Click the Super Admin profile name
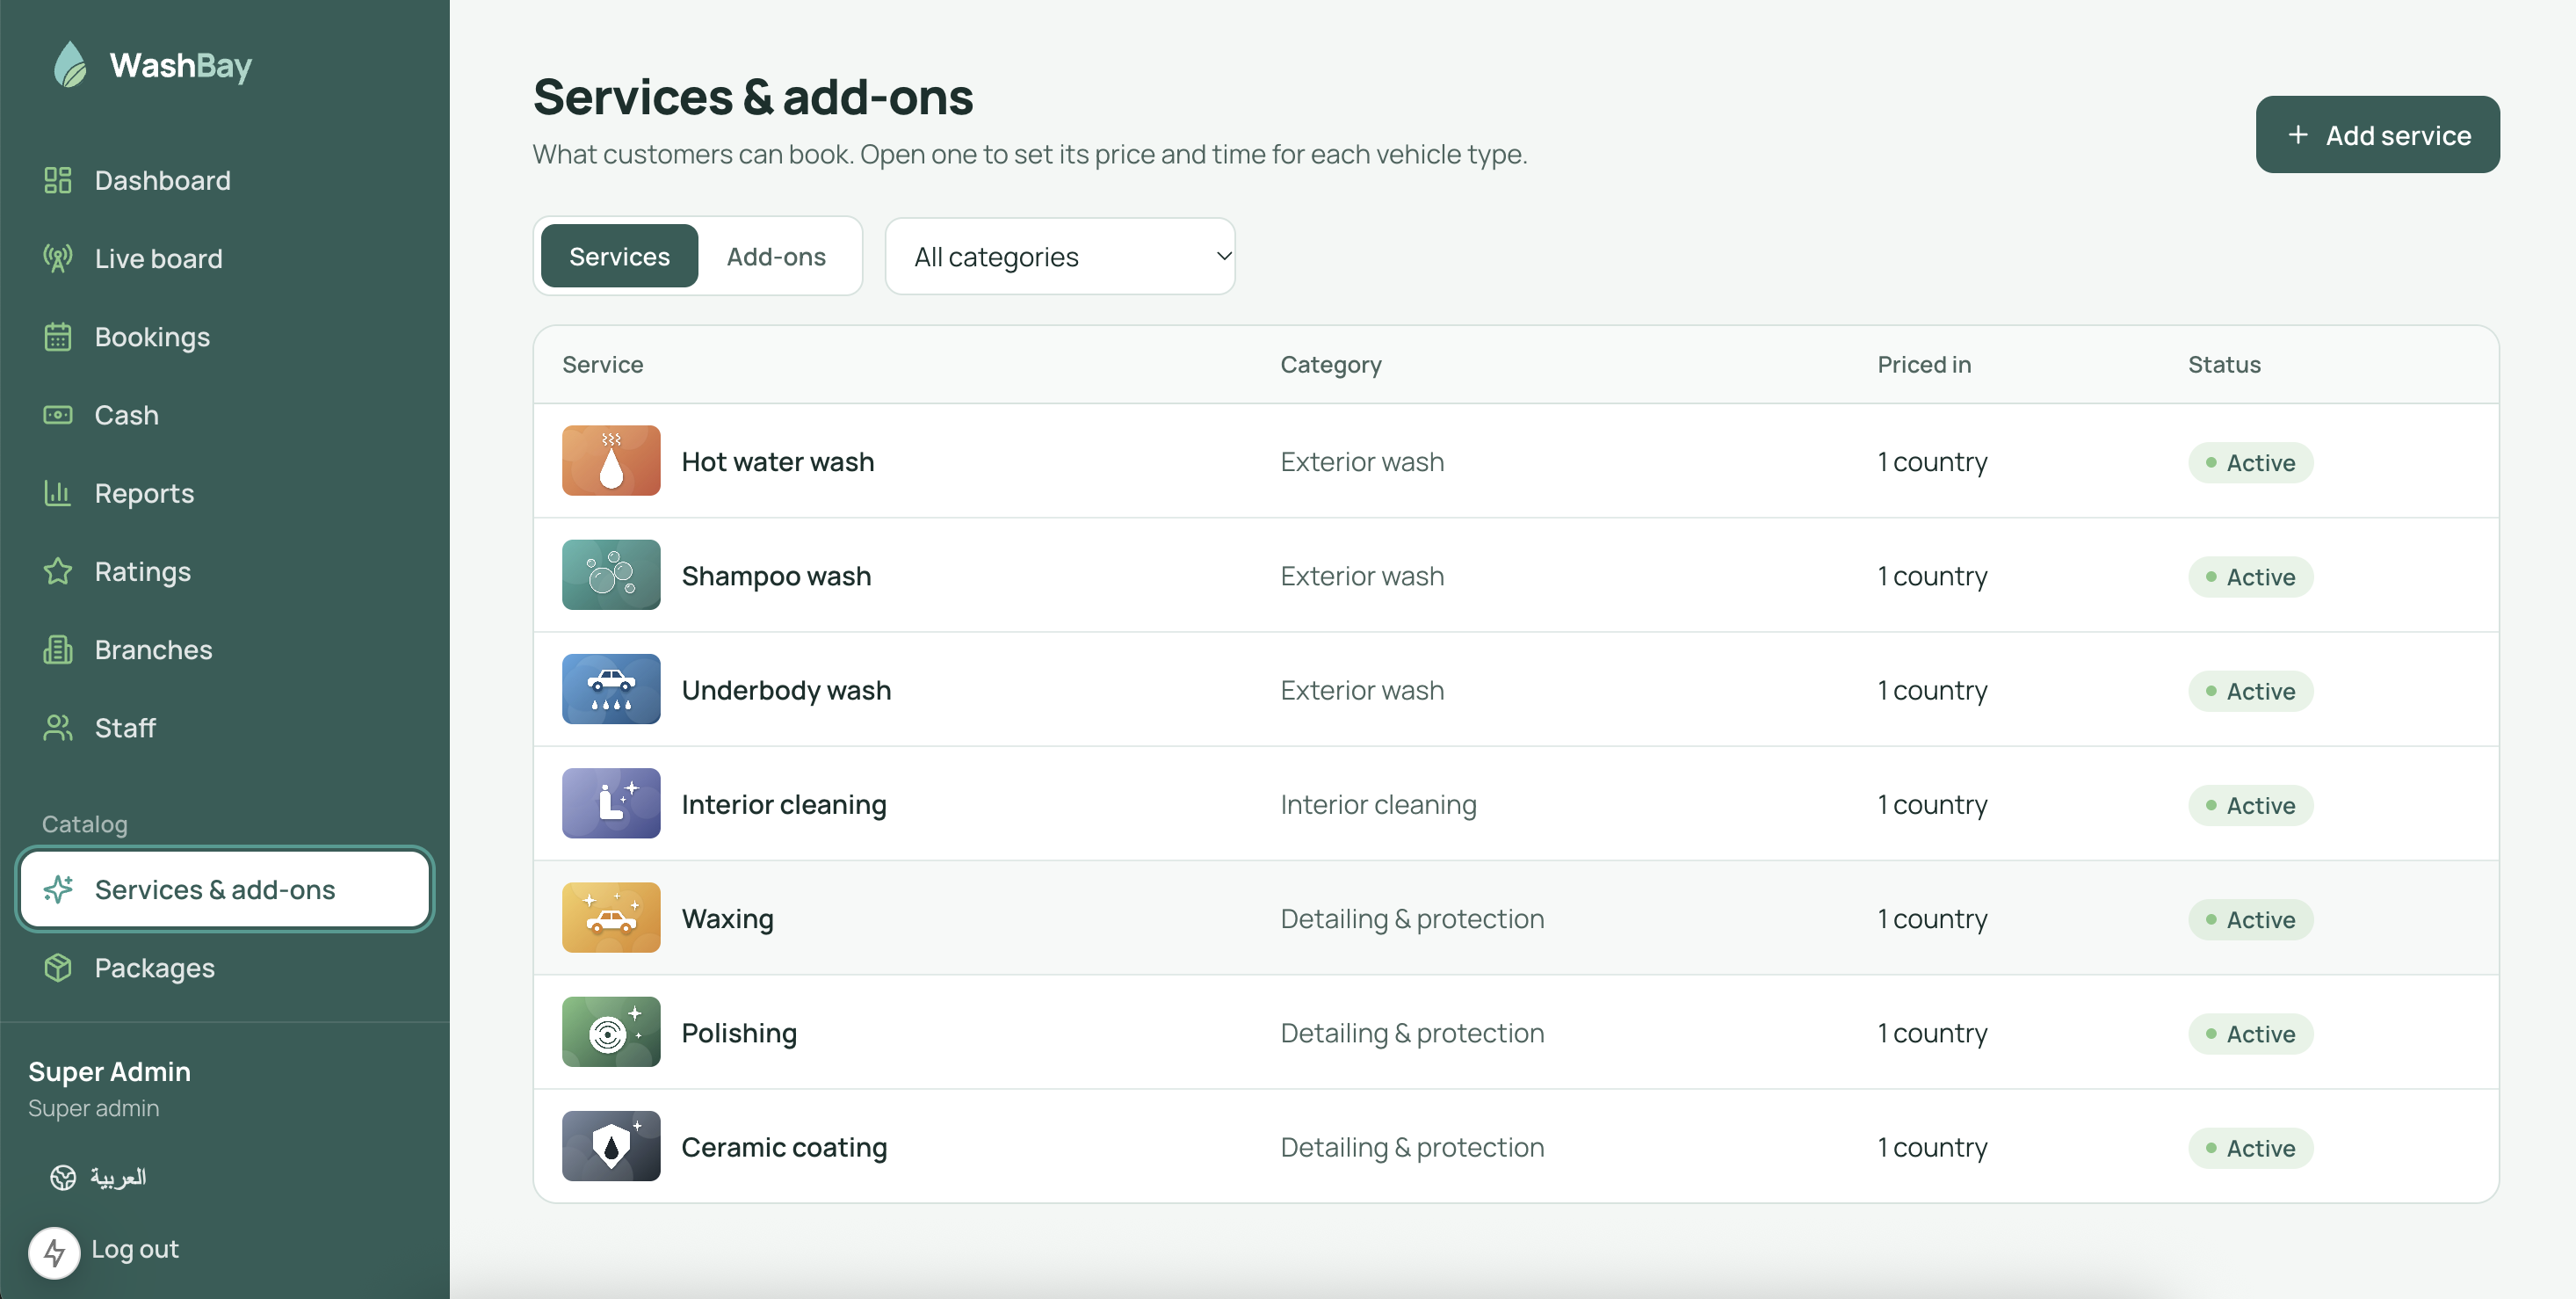This screenshot has height=1299, width=2576. coord(109,1071)
